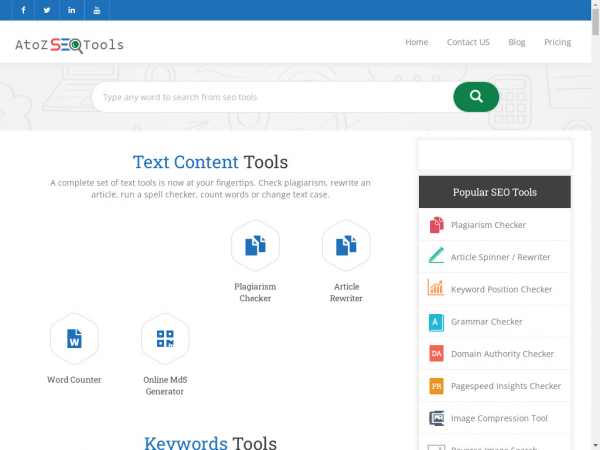
Task: Click the Article Rewriter label under hexagon
Action: (x=346, y=292)
